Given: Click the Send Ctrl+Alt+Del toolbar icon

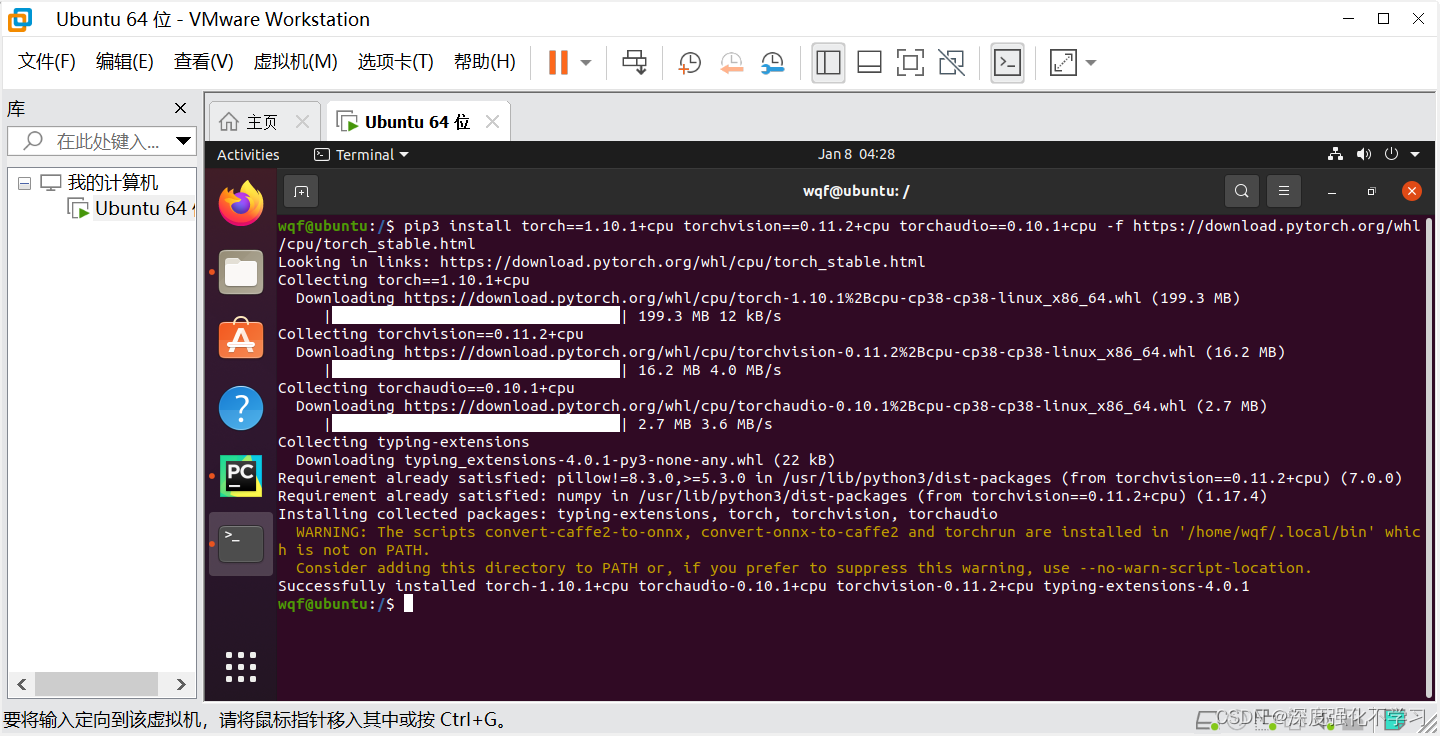Looking at the screenshot, I should [x=634, y=62].
